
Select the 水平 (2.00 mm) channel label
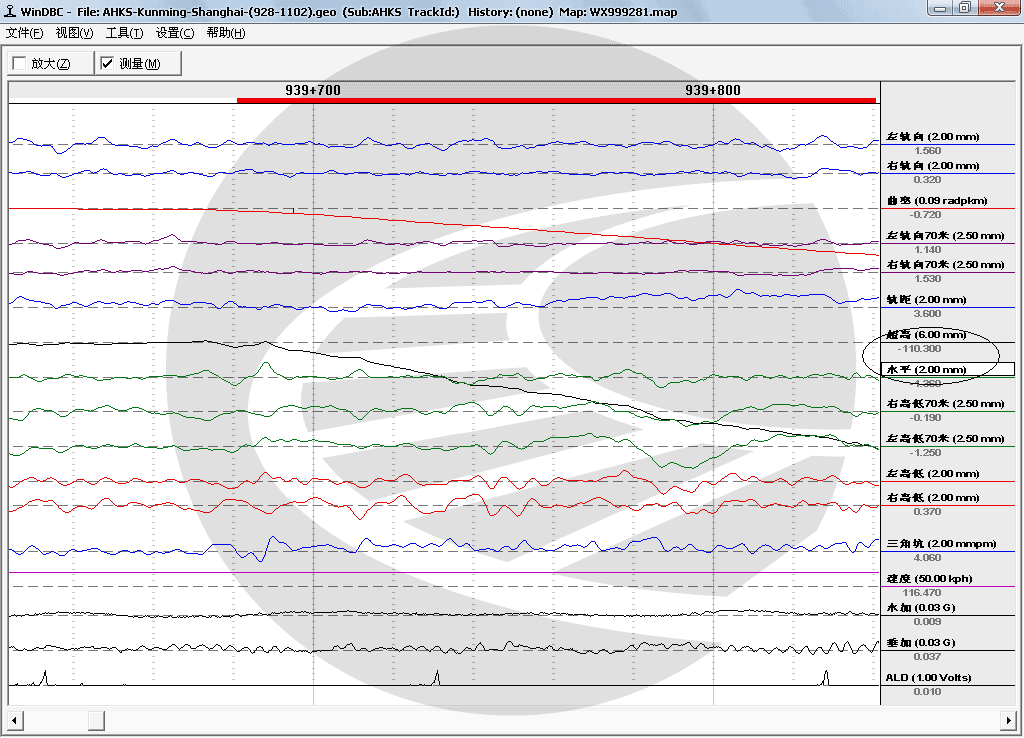point(948,370)
